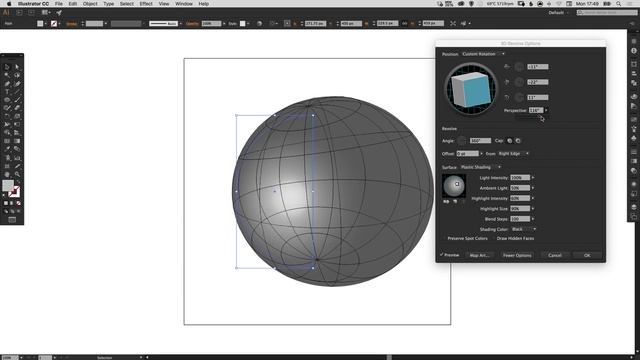The image size is (640, 360).
Task: Open Light Intensity slider arrow
Action: pos(533,178)
